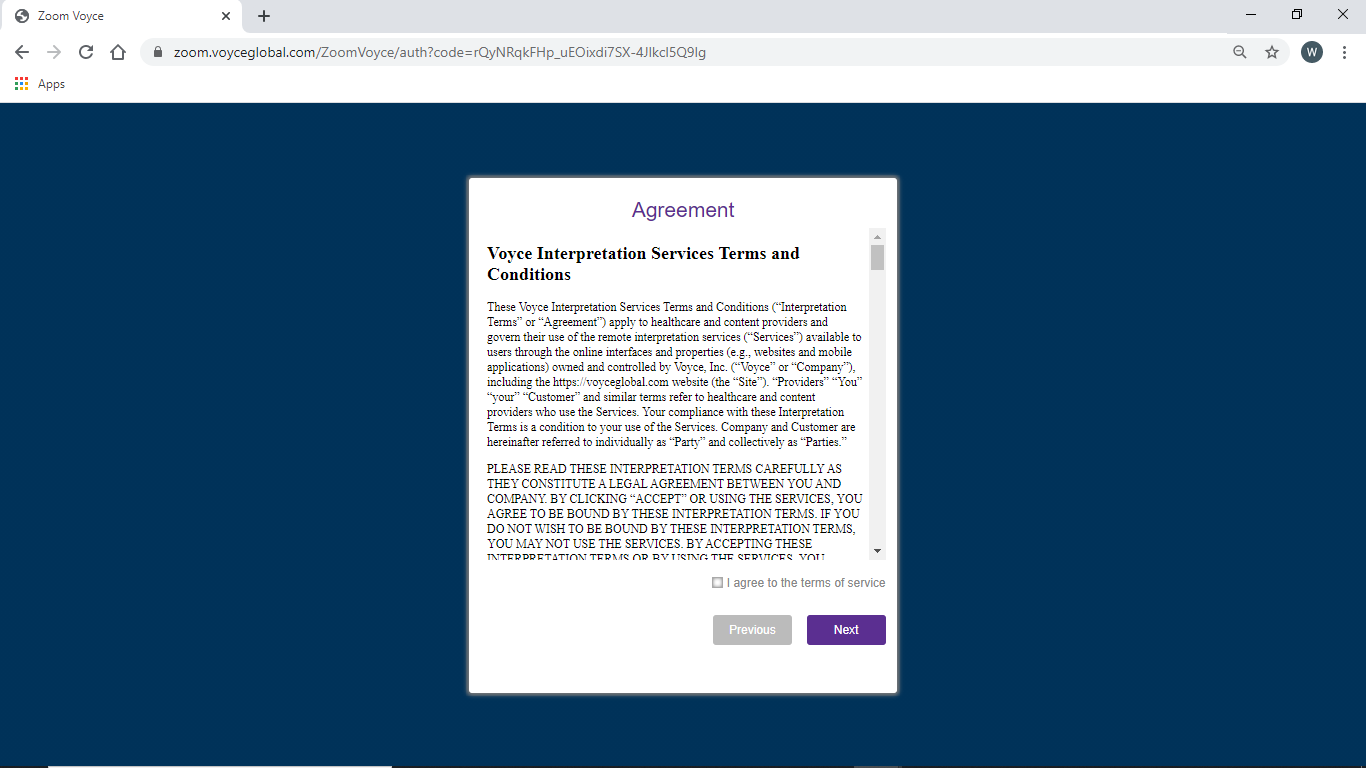1366x768 pixels.
Task: Bookmark this page with the star
Action: (x=1272, y=52)
